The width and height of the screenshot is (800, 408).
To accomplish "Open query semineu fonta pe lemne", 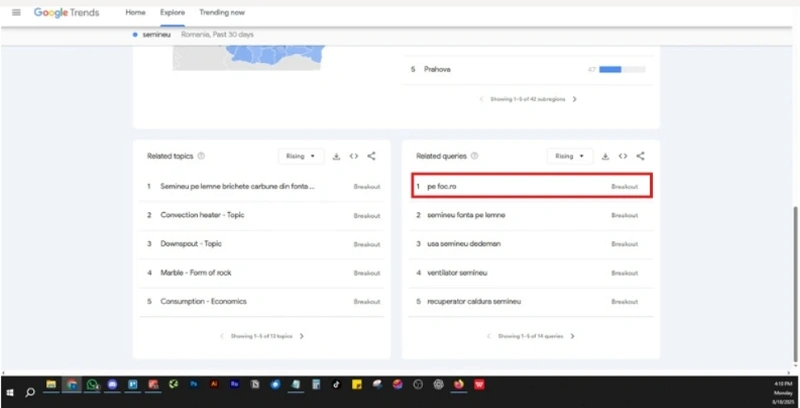I will [x=531, y=215].
